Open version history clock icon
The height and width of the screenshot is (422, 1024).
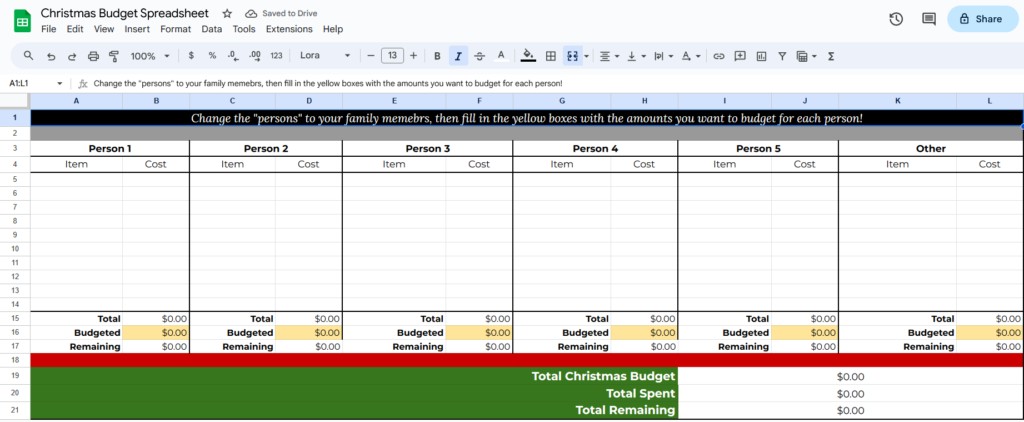tap(896, 19)
